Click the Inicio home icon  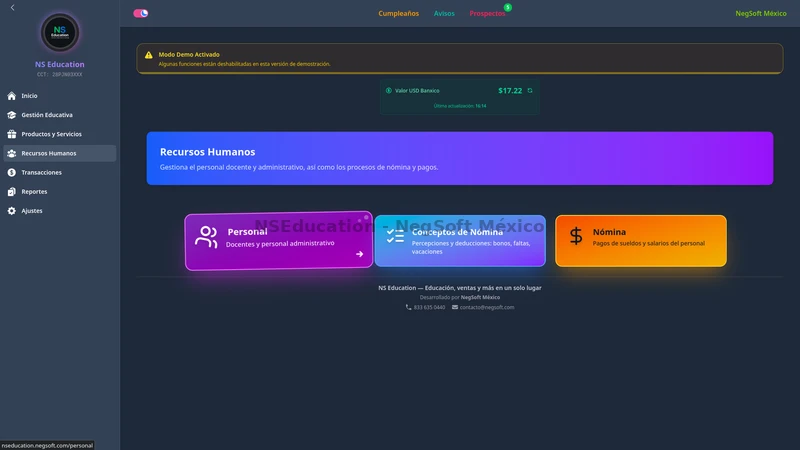point(12,96)
